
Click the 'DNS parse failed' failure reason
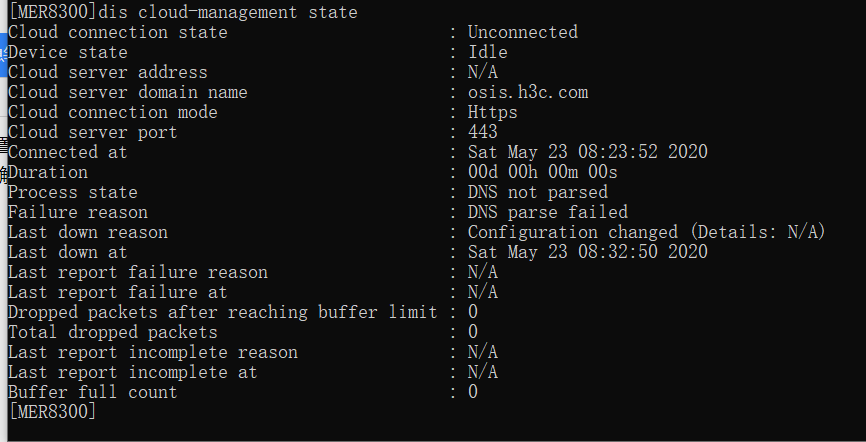547,212
